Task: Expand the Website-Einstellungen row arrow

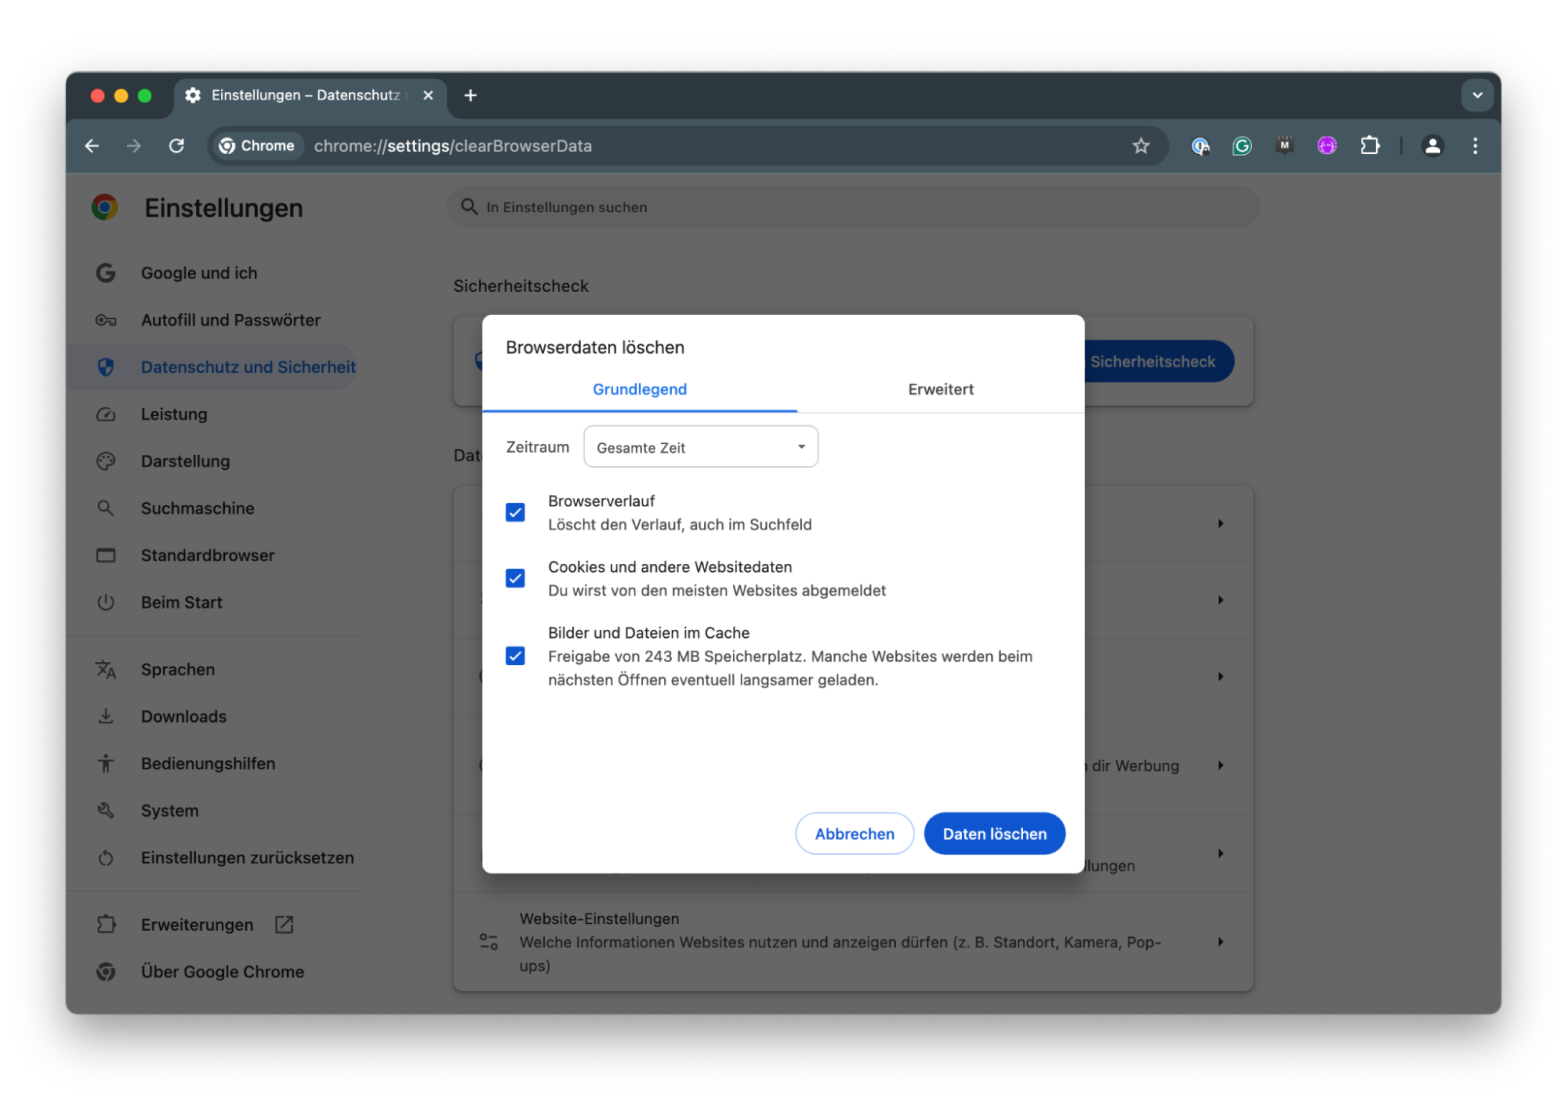Action: point(1220,942)
